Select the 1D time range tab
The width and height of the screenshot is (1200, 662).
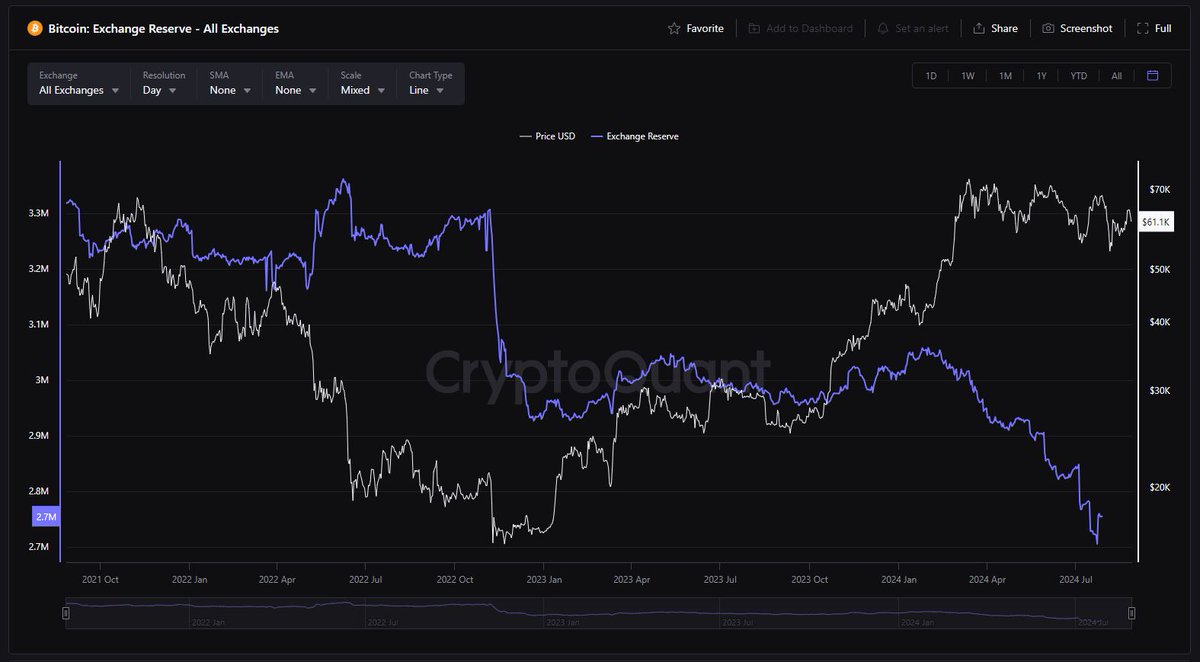click(931, 76)
